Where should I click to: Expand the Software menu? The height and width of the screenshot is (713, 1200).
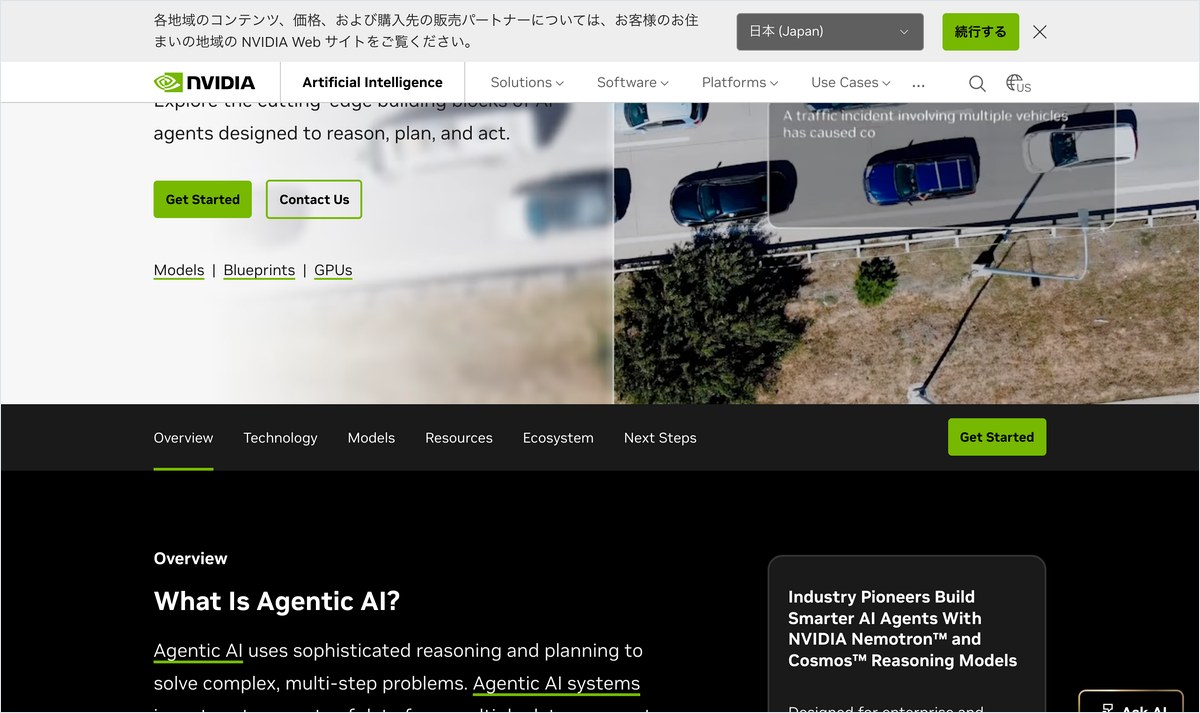633,82
